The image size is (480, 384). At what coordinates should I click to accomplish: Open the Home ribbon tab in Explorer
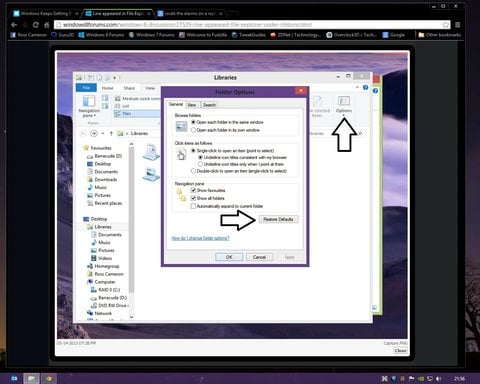point(107,88)
